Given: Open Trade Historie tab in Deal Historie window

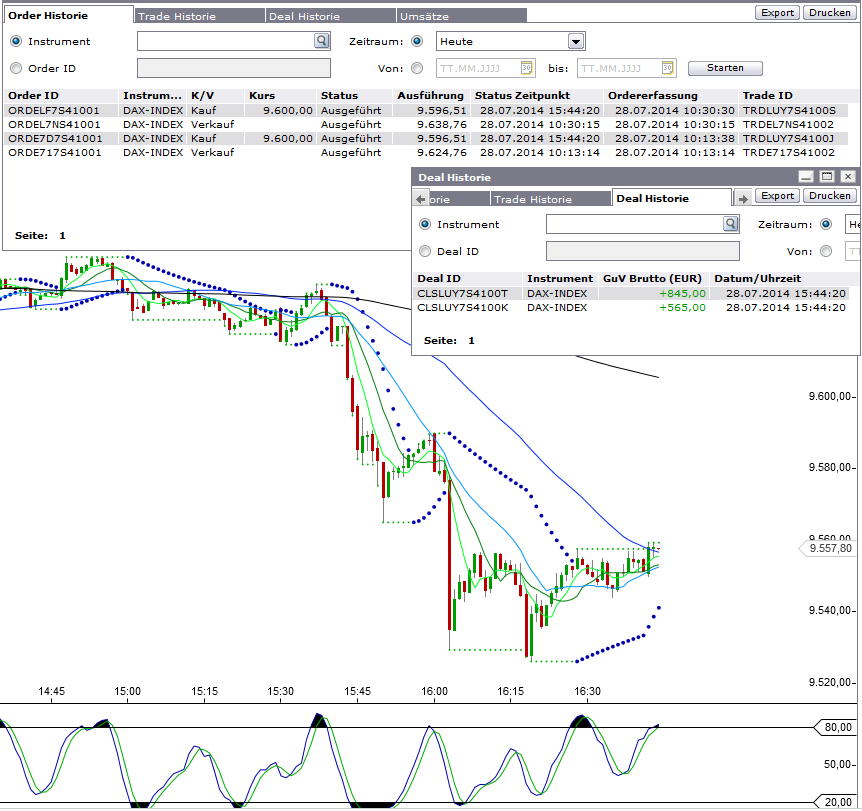Looking at the screenshot, I should 550,199.
